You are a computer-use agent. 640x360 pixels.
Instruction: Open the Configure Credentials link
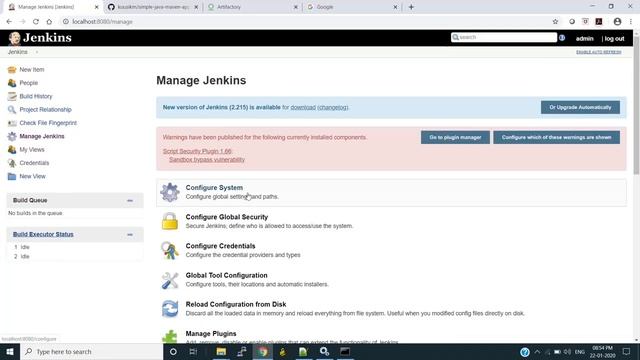click(x=220, y=246)
